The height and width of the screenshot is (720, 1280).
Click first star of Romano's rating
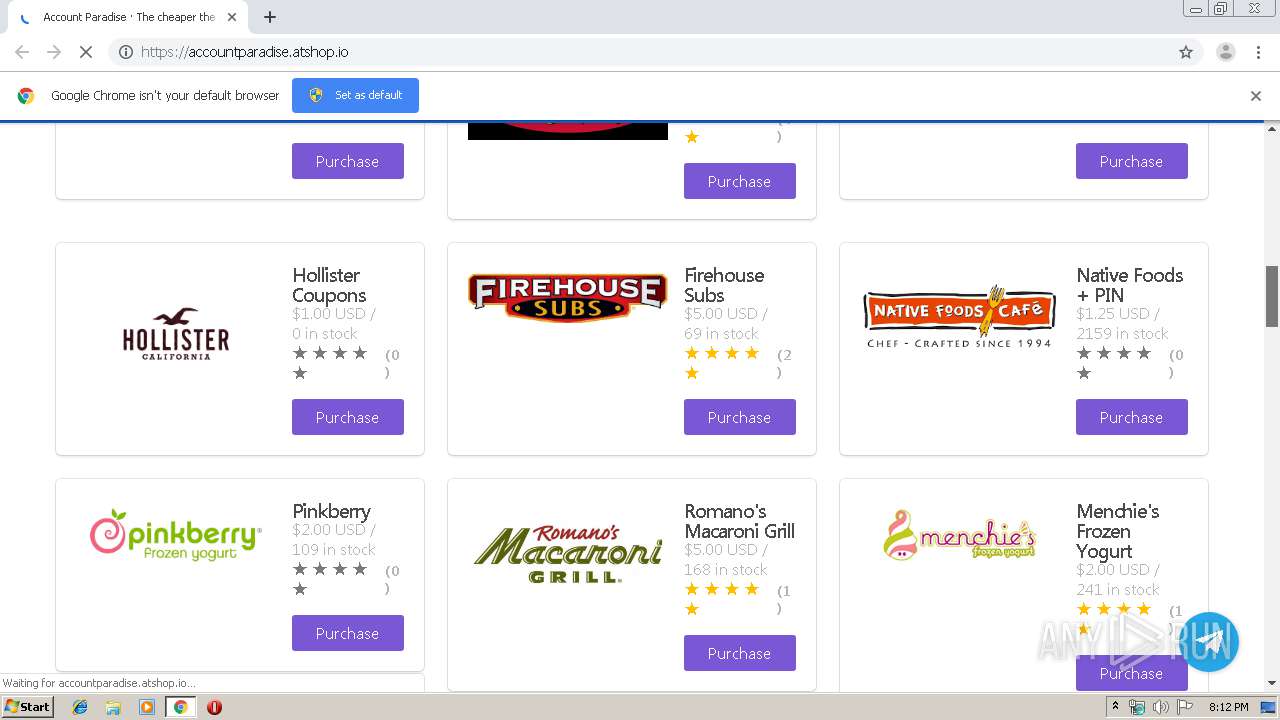coord(692,589)
